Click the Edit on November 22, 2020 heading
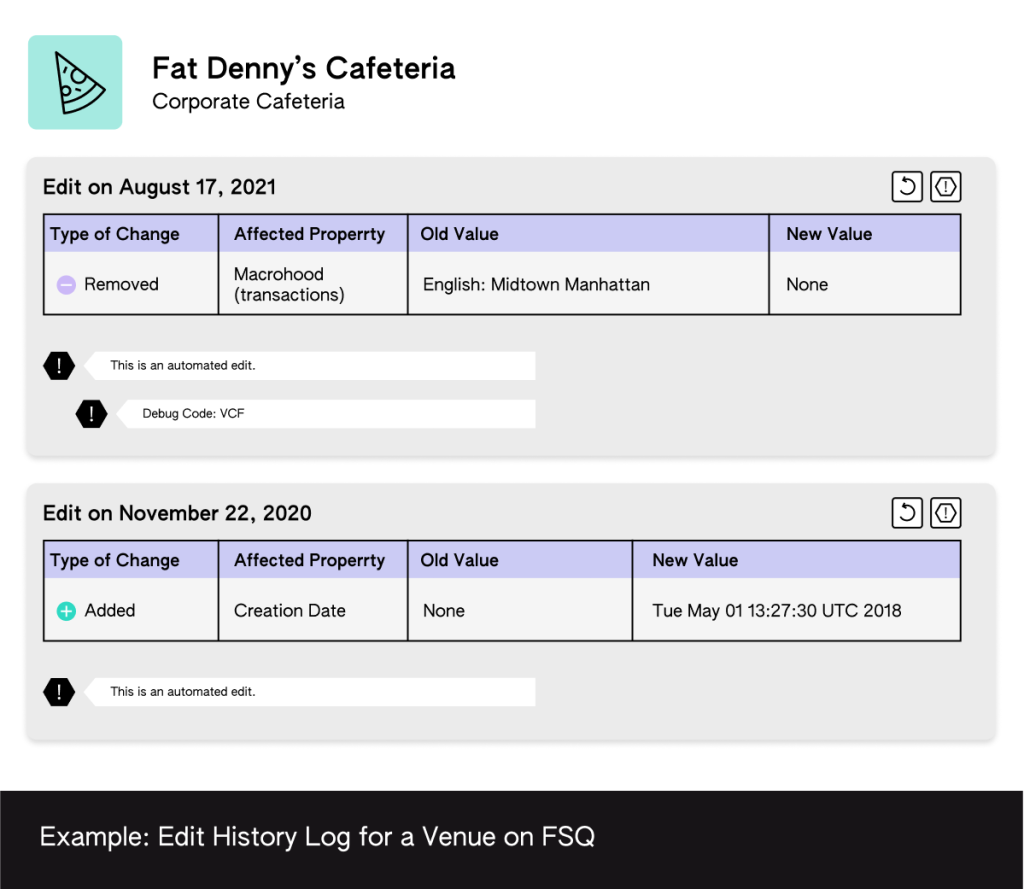1024x889 pixels. [177, 513]
